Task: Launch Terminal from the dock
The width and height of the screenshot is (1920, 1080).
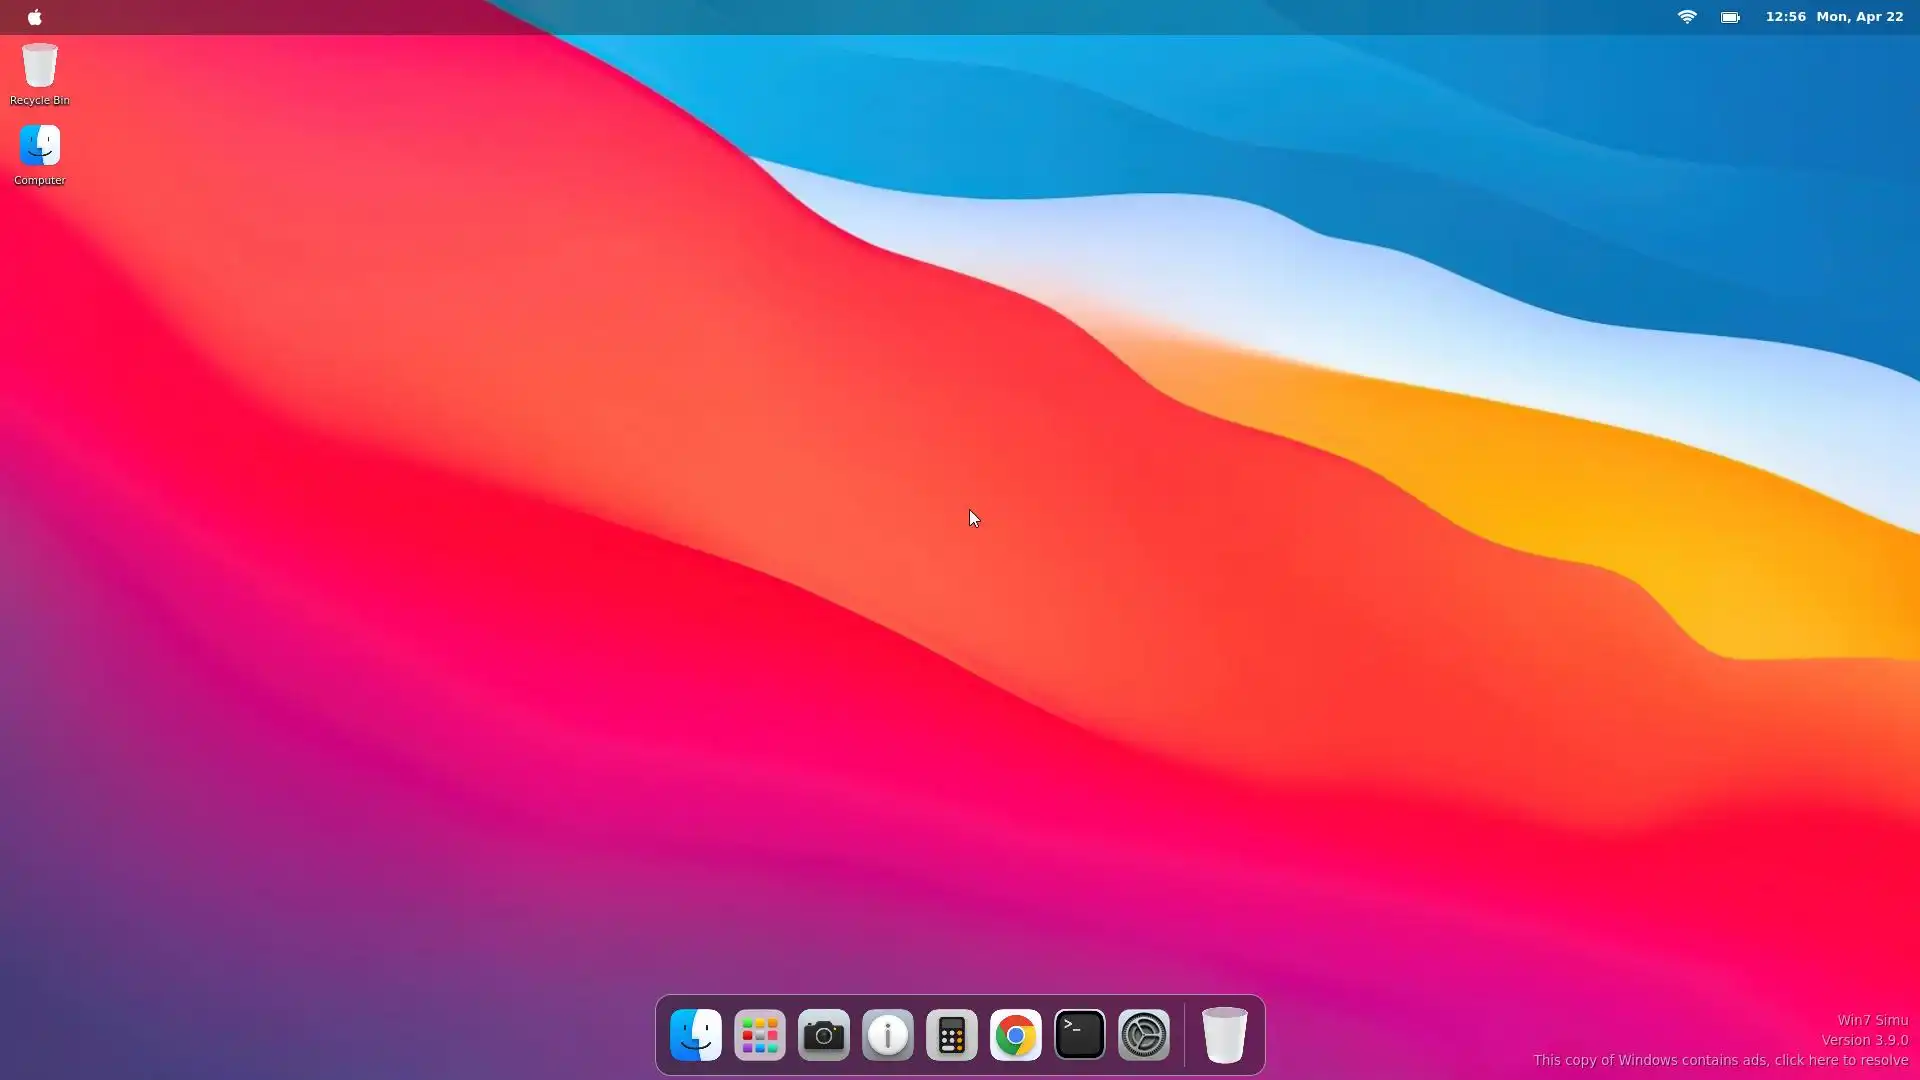Action: pyautogui.click(x=1080, y=1035)
